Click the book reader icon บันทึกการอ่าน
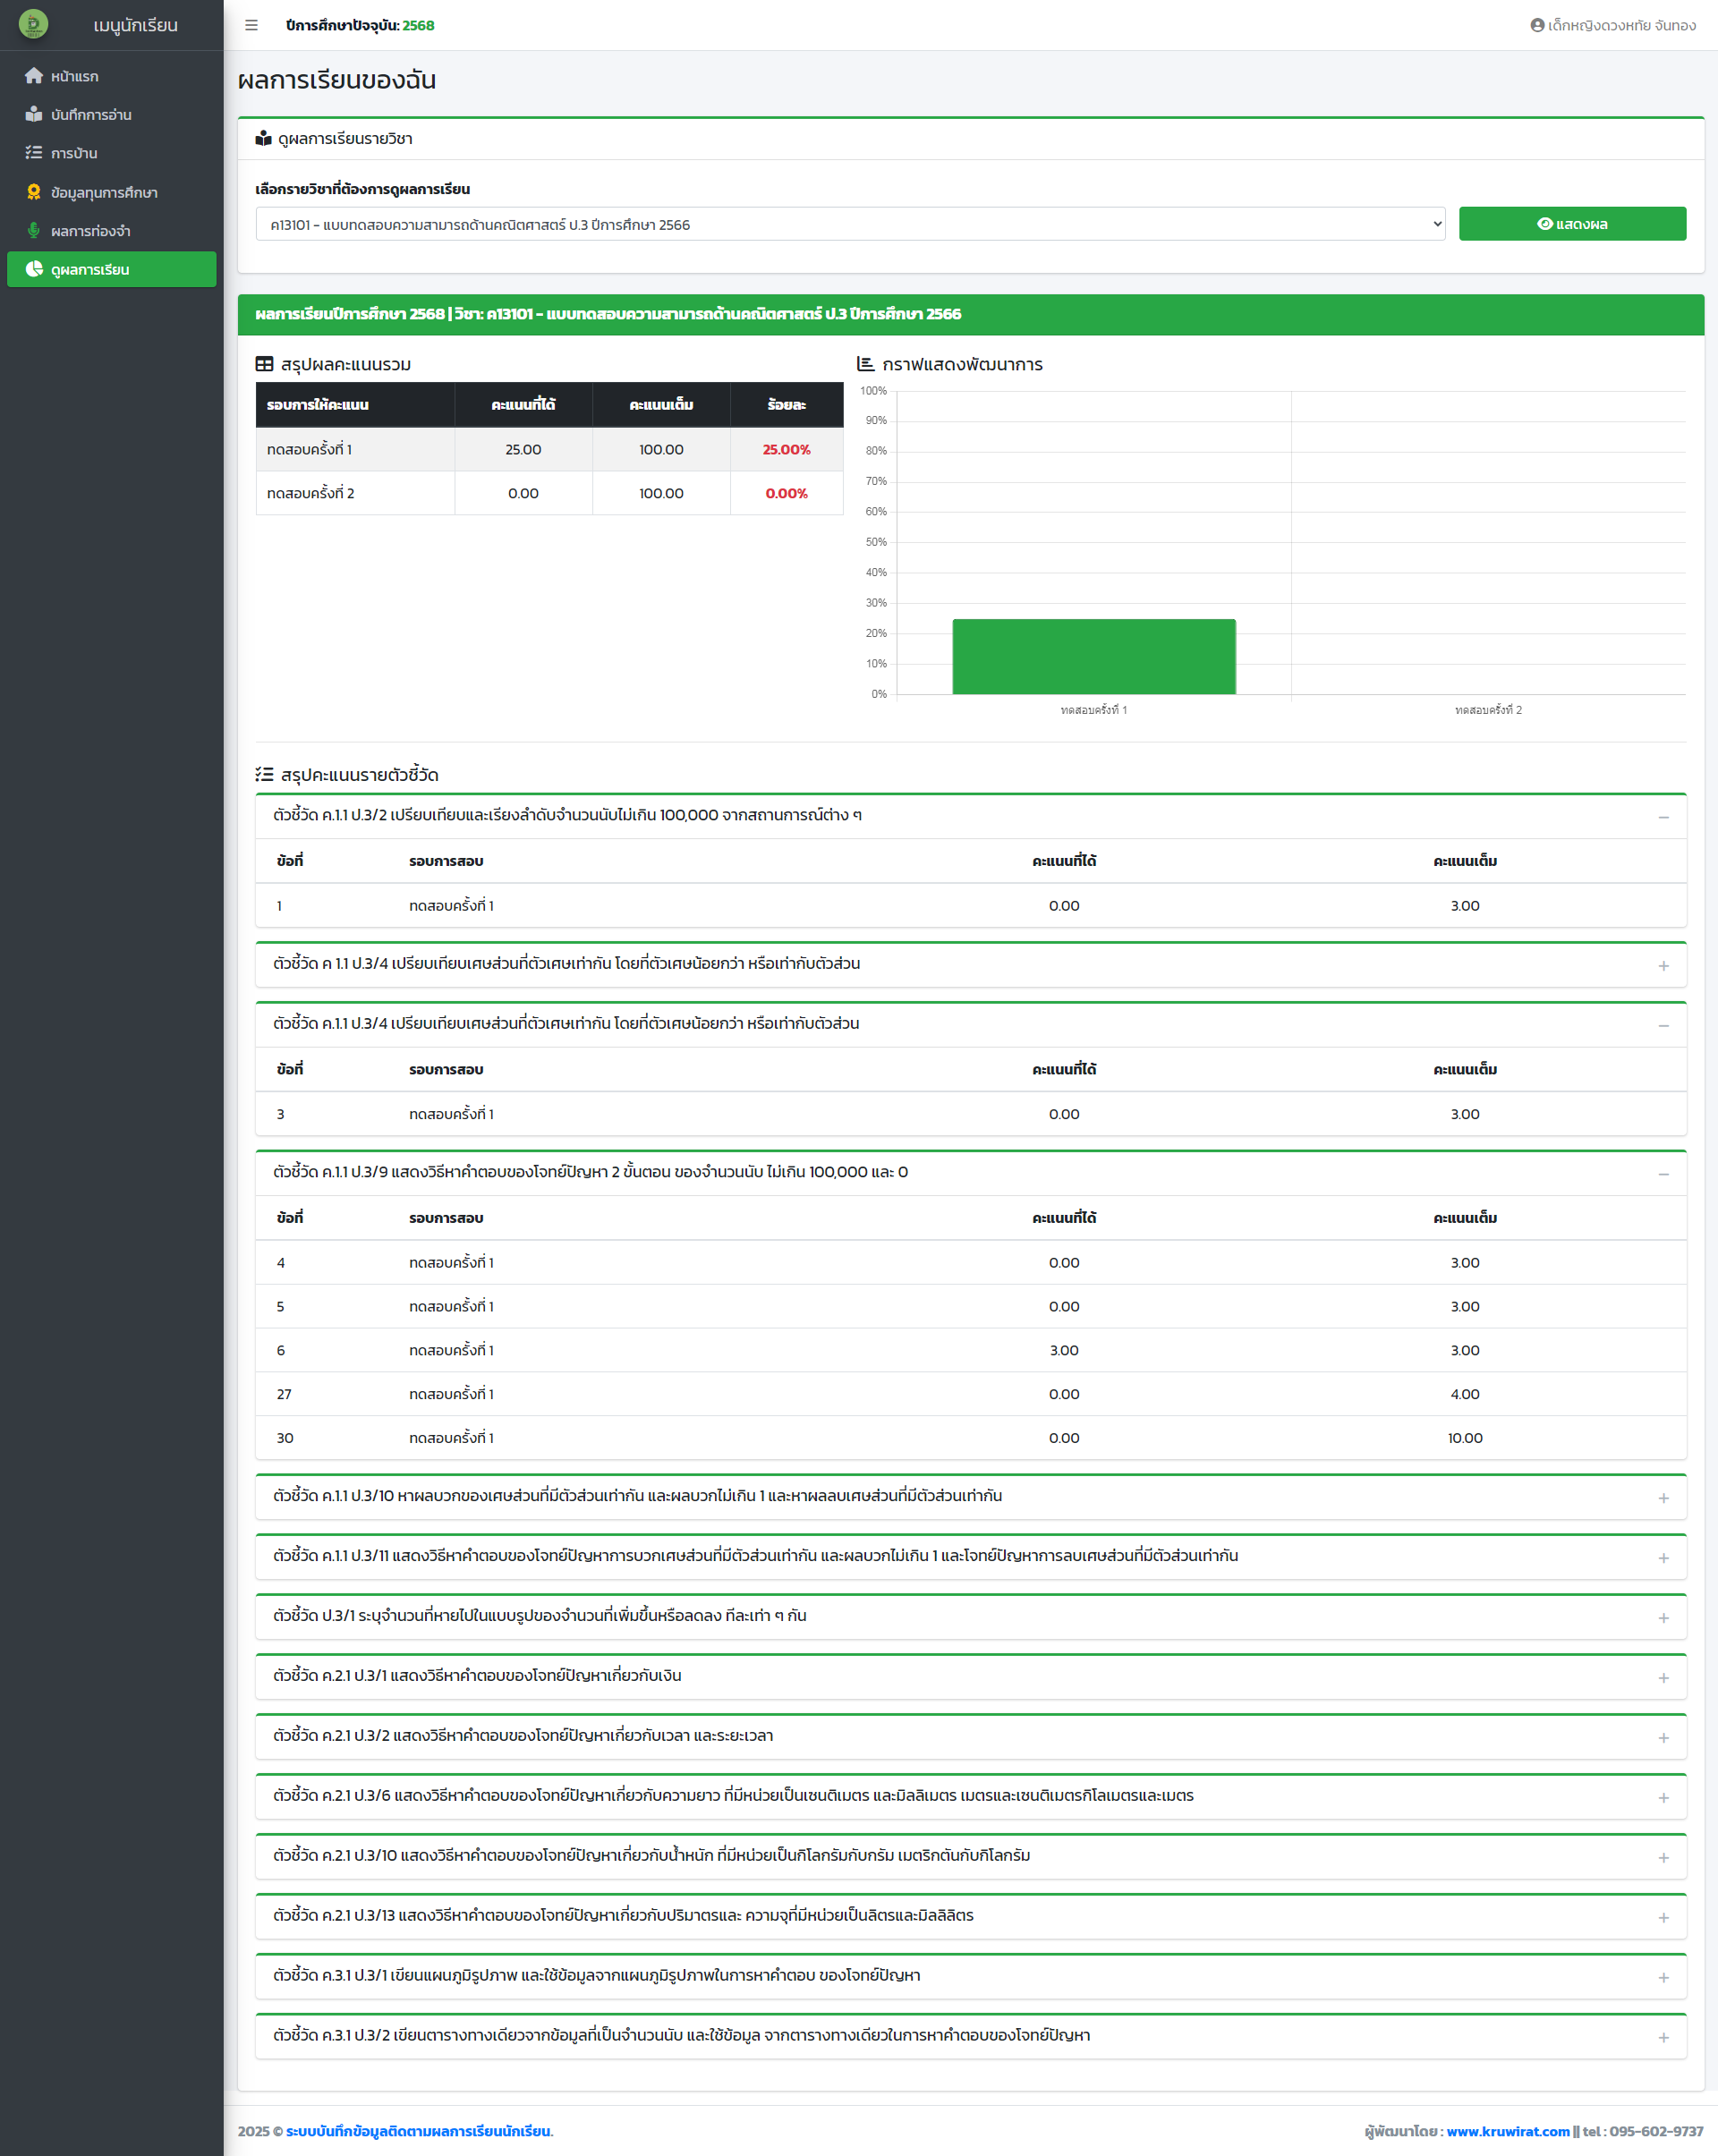The width and height of the screenshot is (1718, 2156). click(x=34, y=114)
